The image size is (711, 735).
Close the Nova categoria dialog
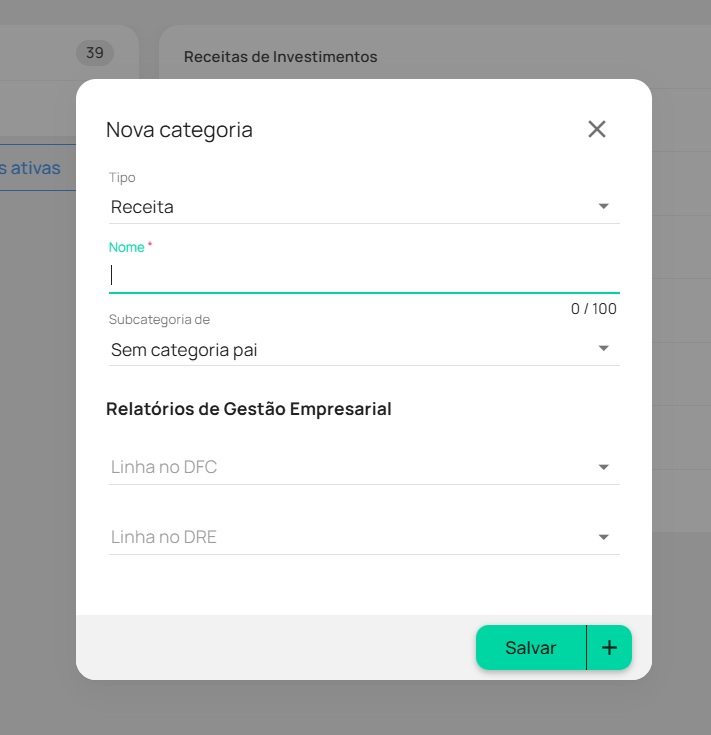[597, 129]
